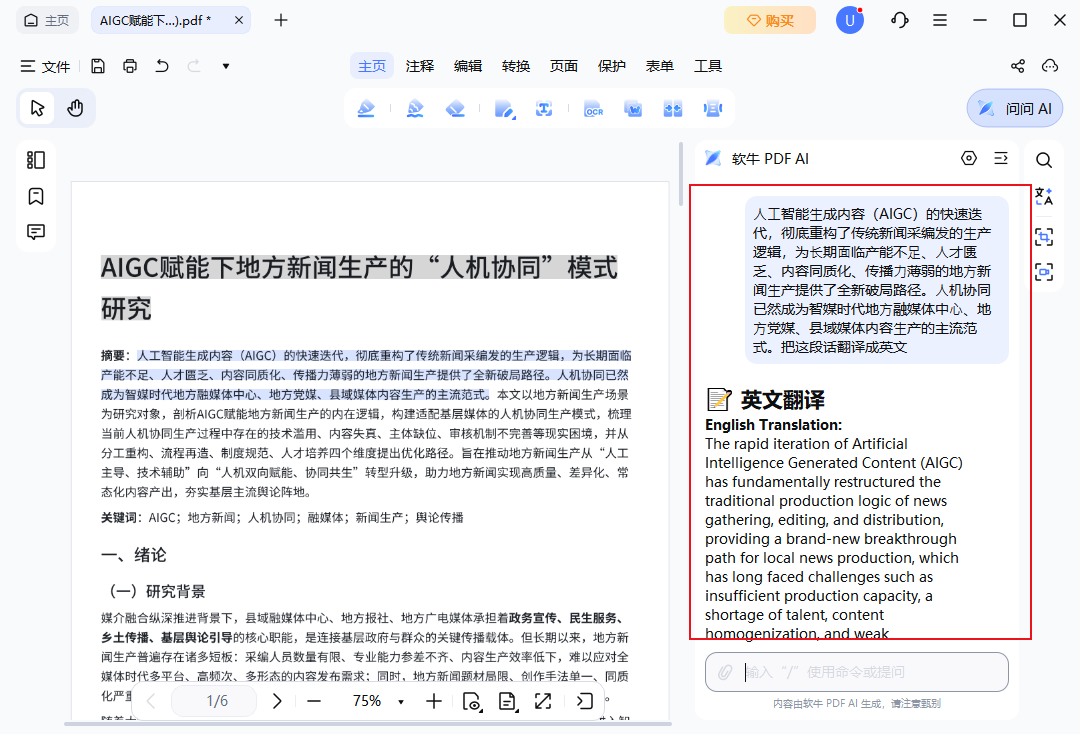This screenshot has width=1080, height=734.
Task: Open the cloud upload option
Action: [1050, 66]
